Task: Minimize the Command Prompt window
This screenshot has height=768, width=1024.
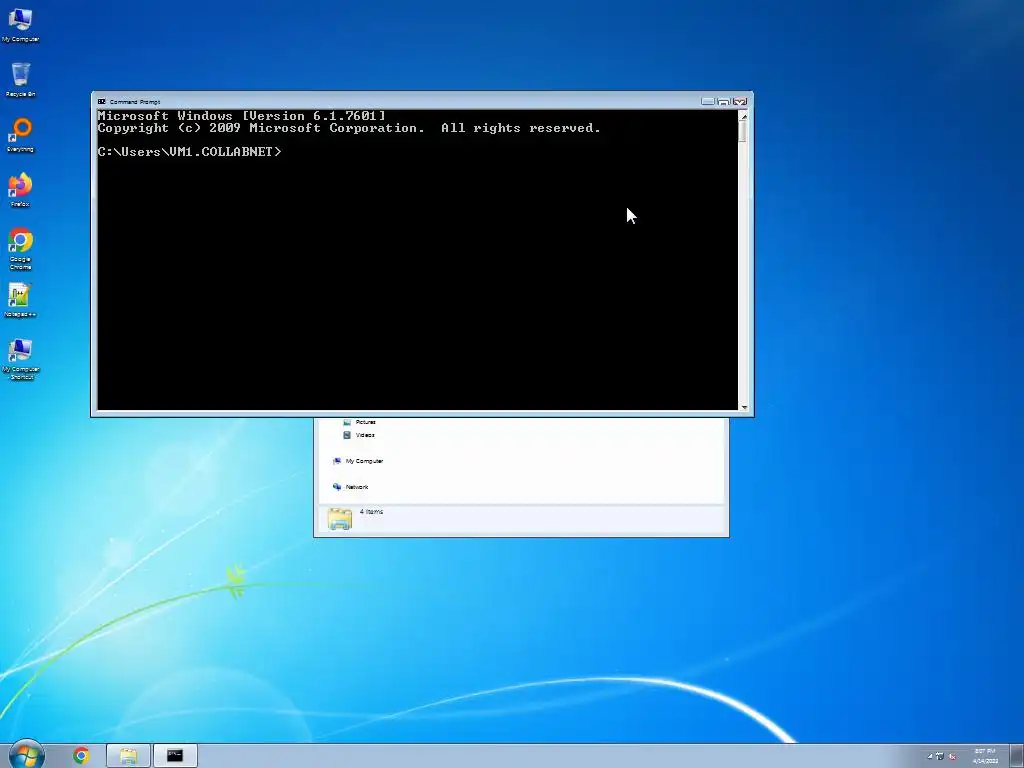Action: tap(708, 101)
